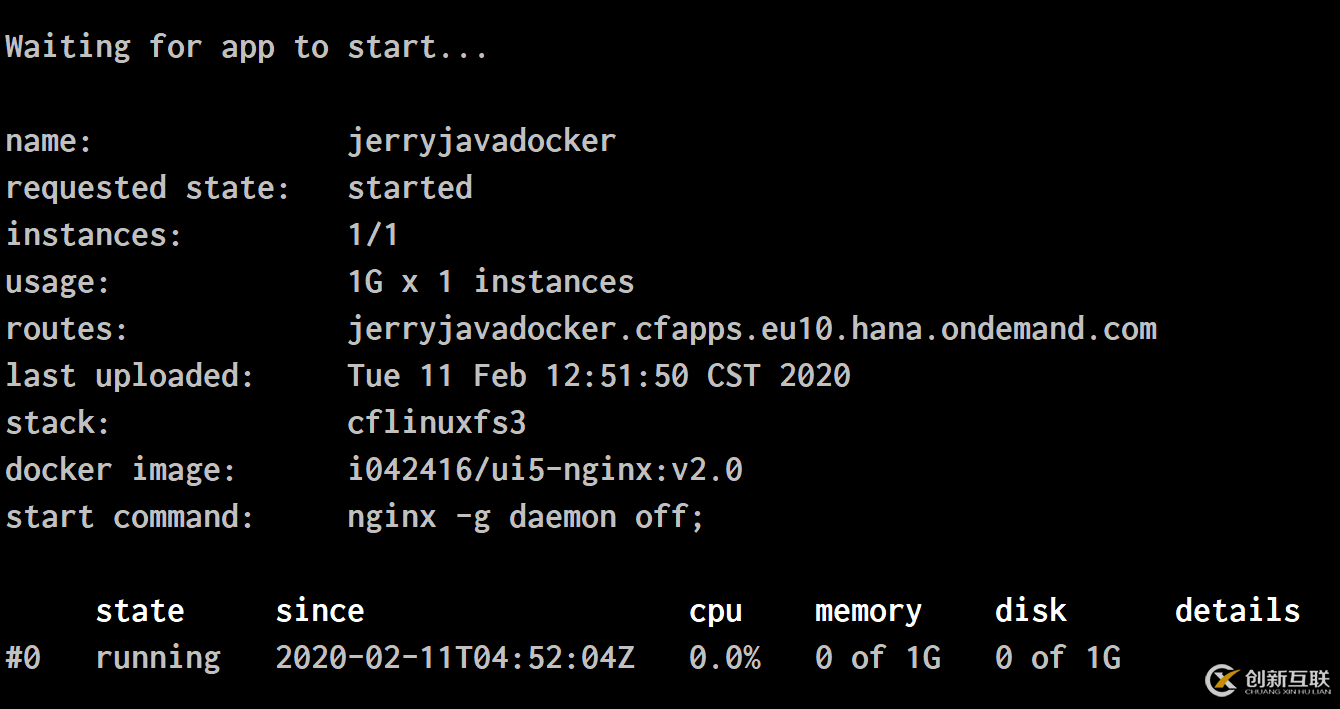Screen dimensions: 1340x709
Task: Click the watermark logo icon at bottom right
Action: click(x=1222, y=681)
